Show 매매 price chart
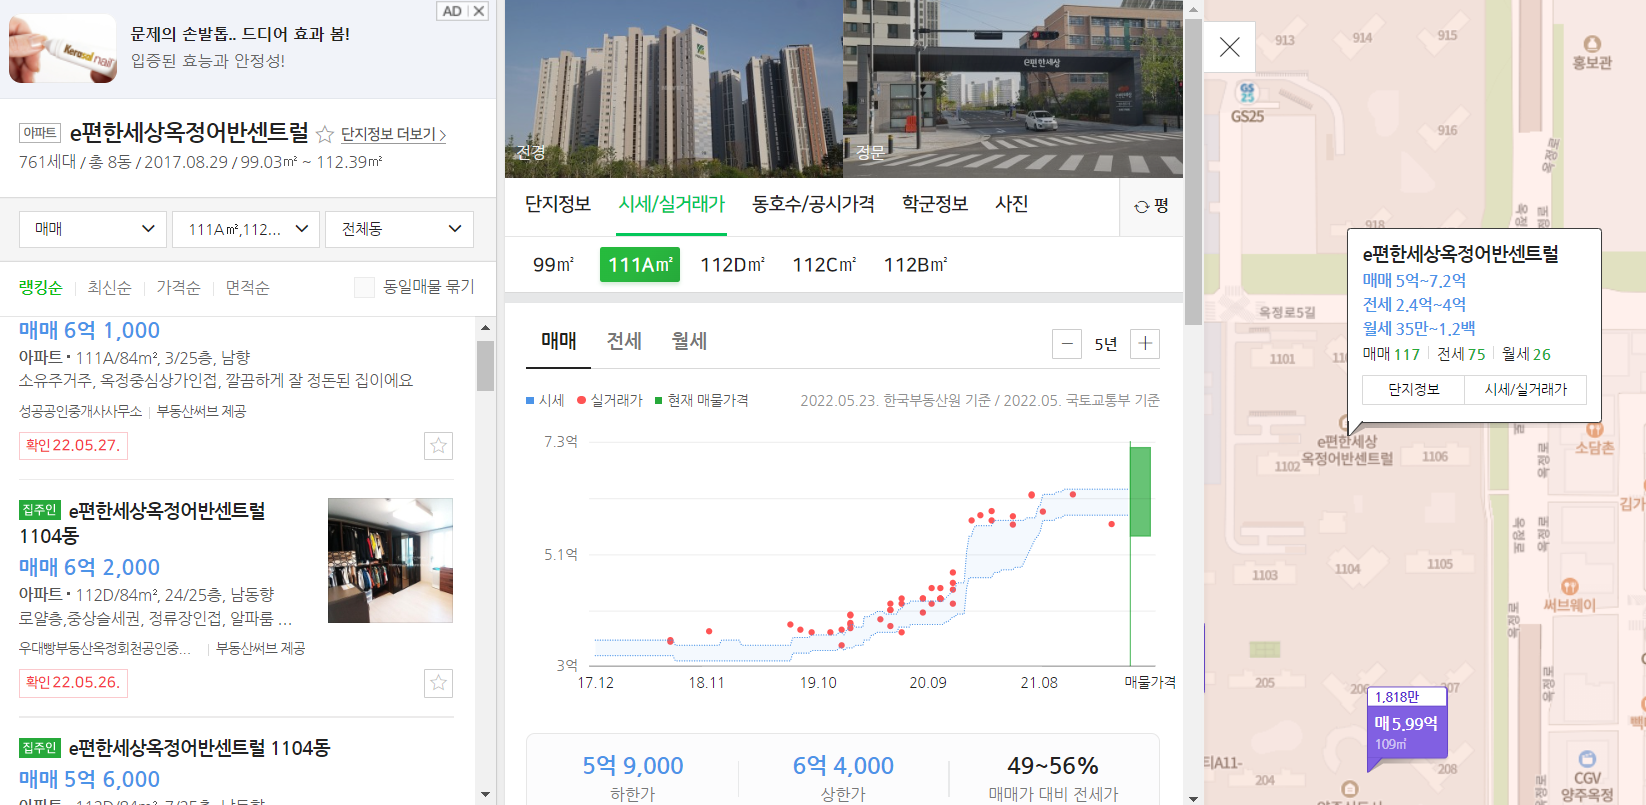The width and height of the screenshot is (1646, 805). (559, 341)
